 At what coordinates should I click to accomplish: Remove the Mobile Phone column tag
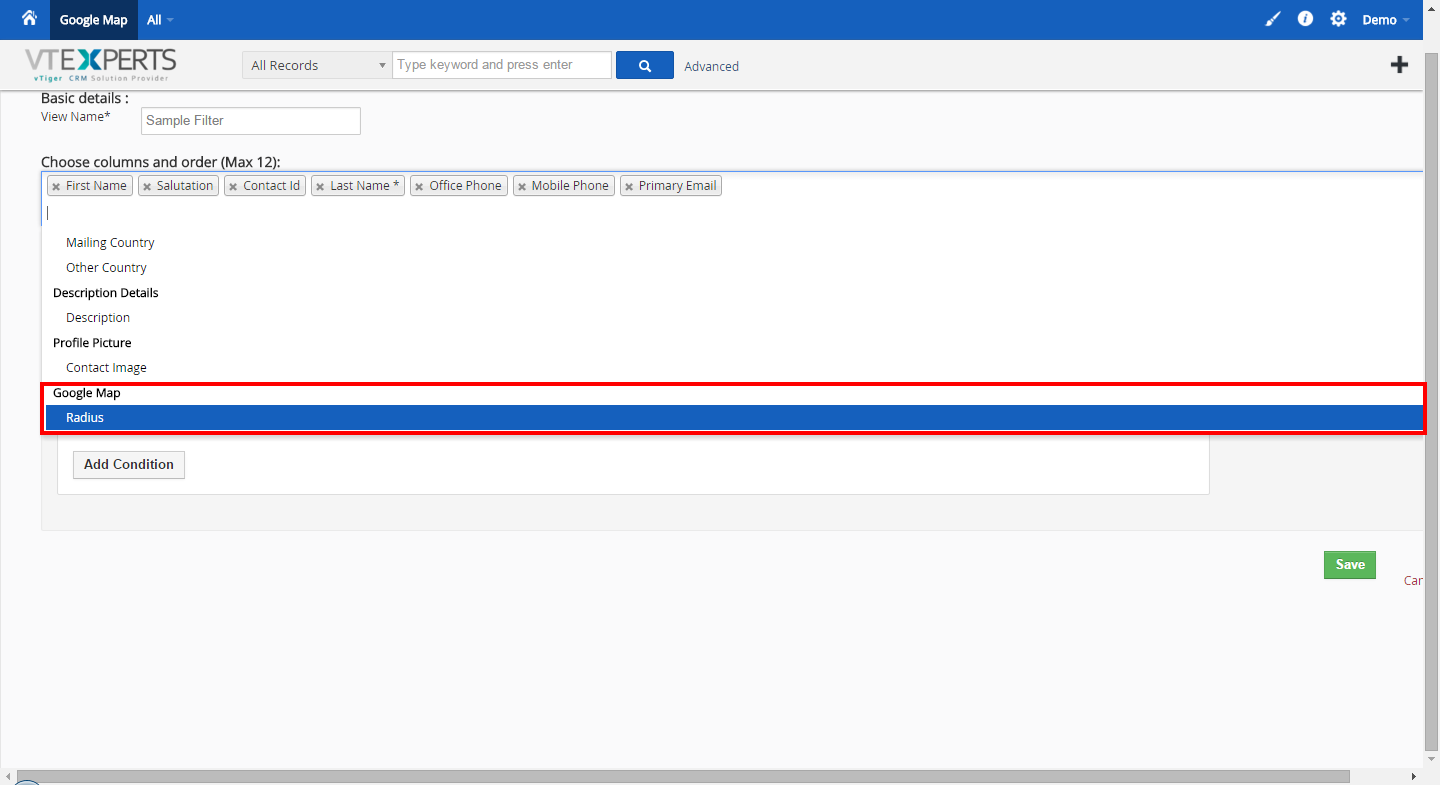click(x=522, y=187)
